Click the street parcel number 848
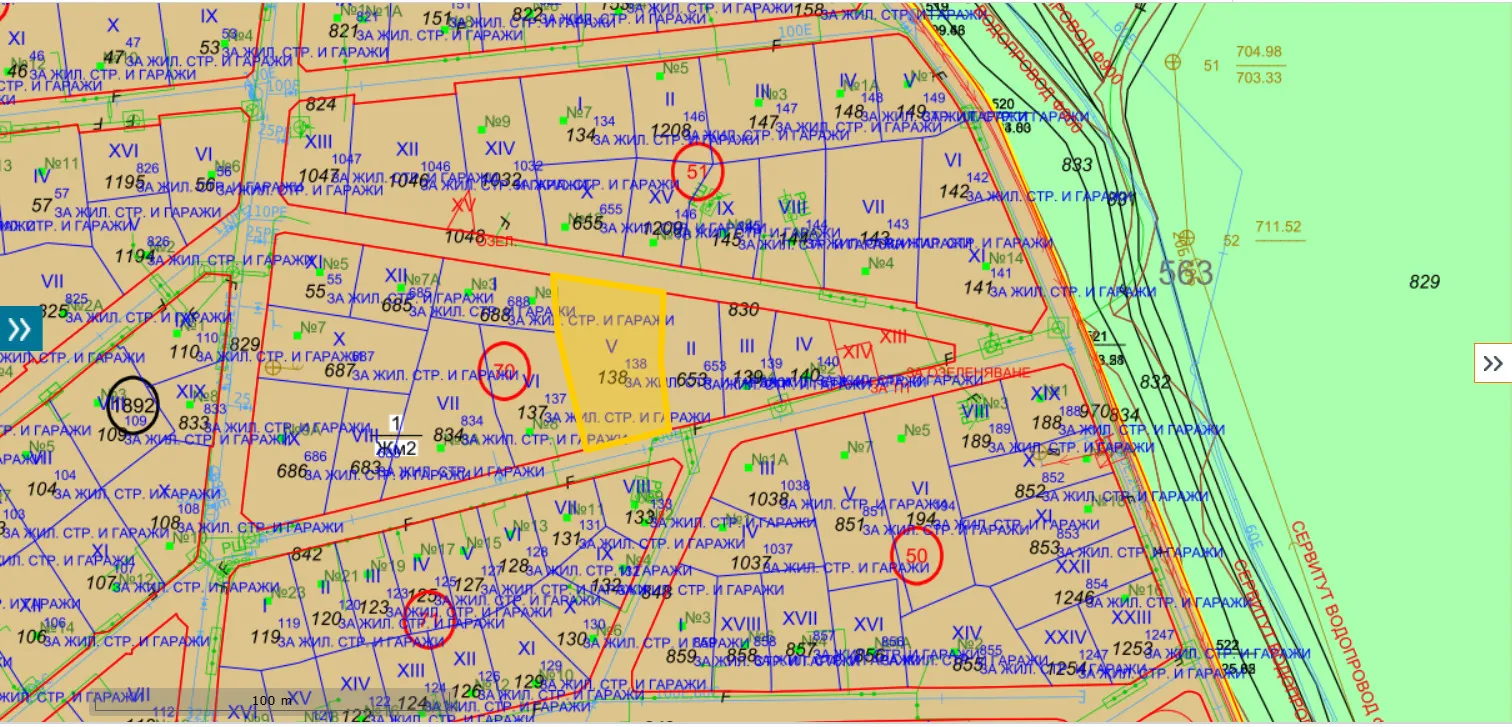The height and width of the screenshot is (727, 1512). [655, 592]
